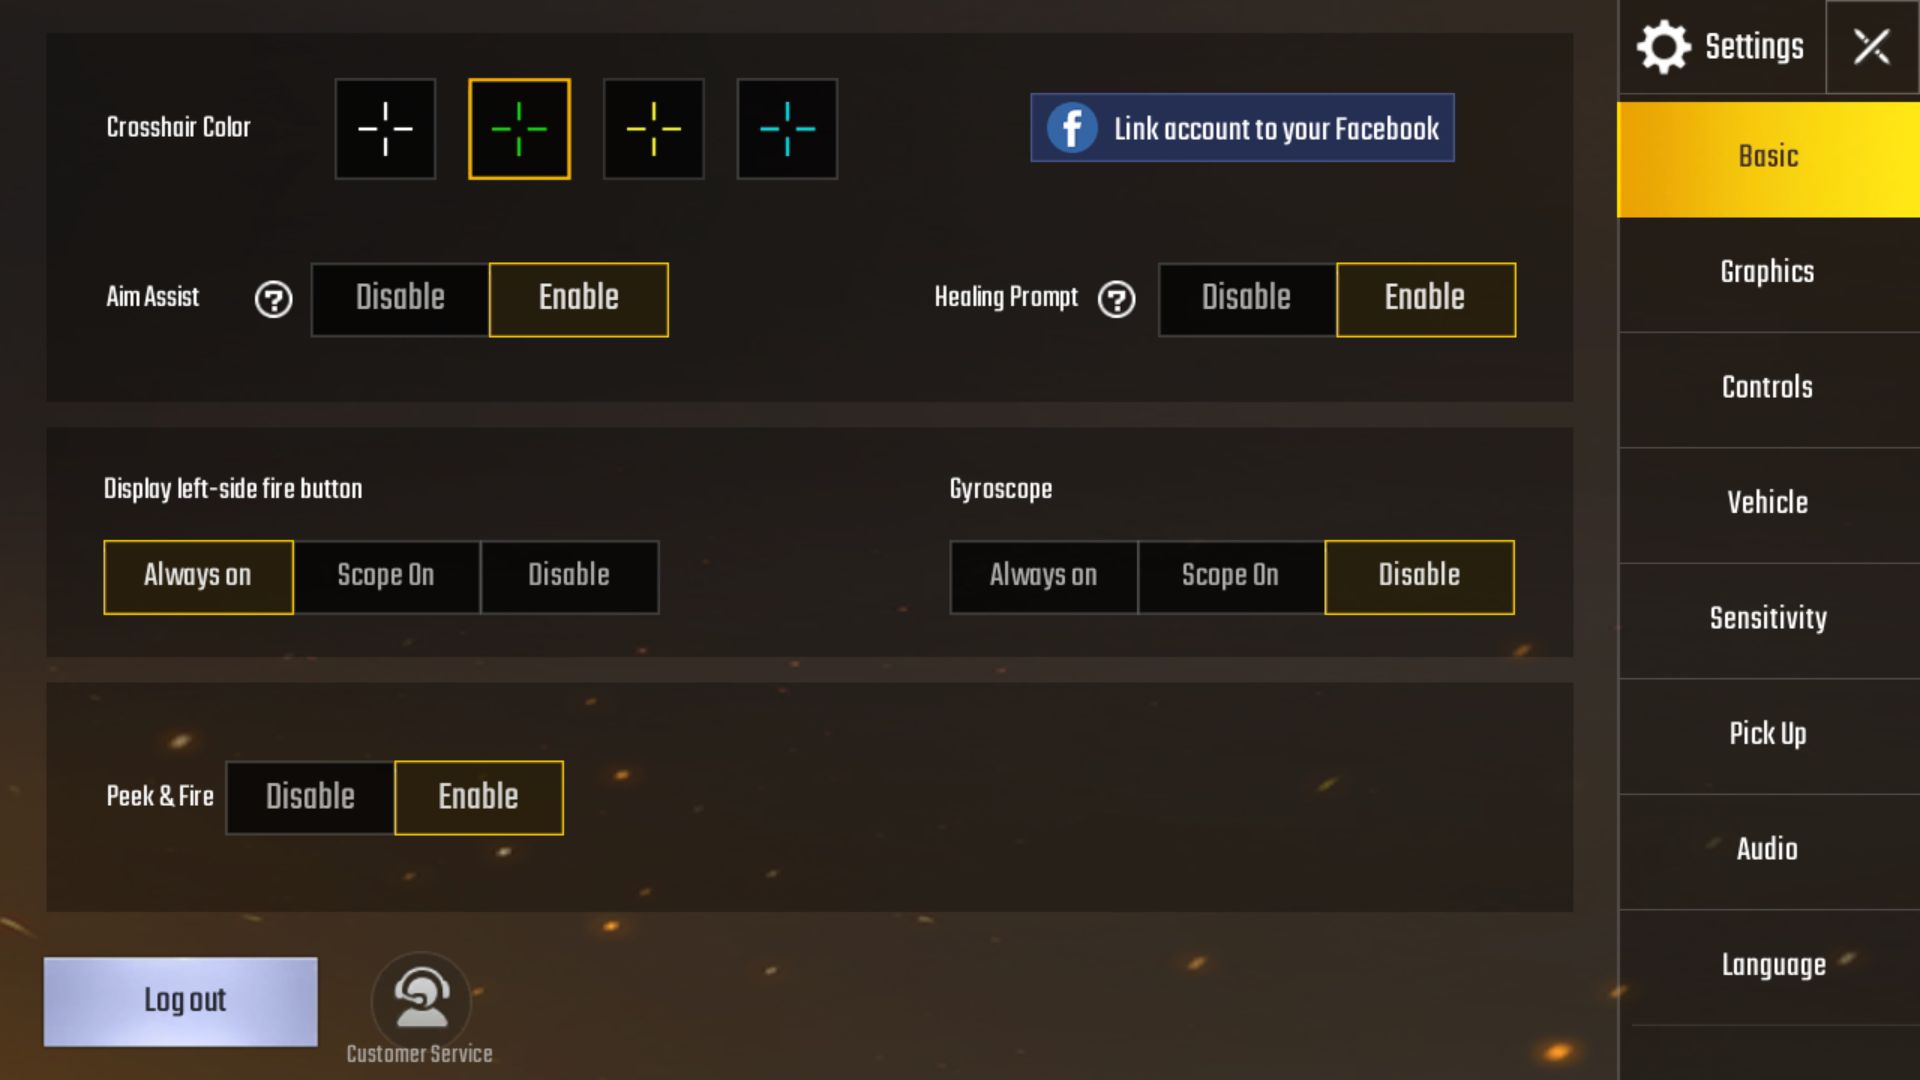Navigate to Language settings section
The width and height of the screenshot is (1920, 1080).
point(1768,964)
